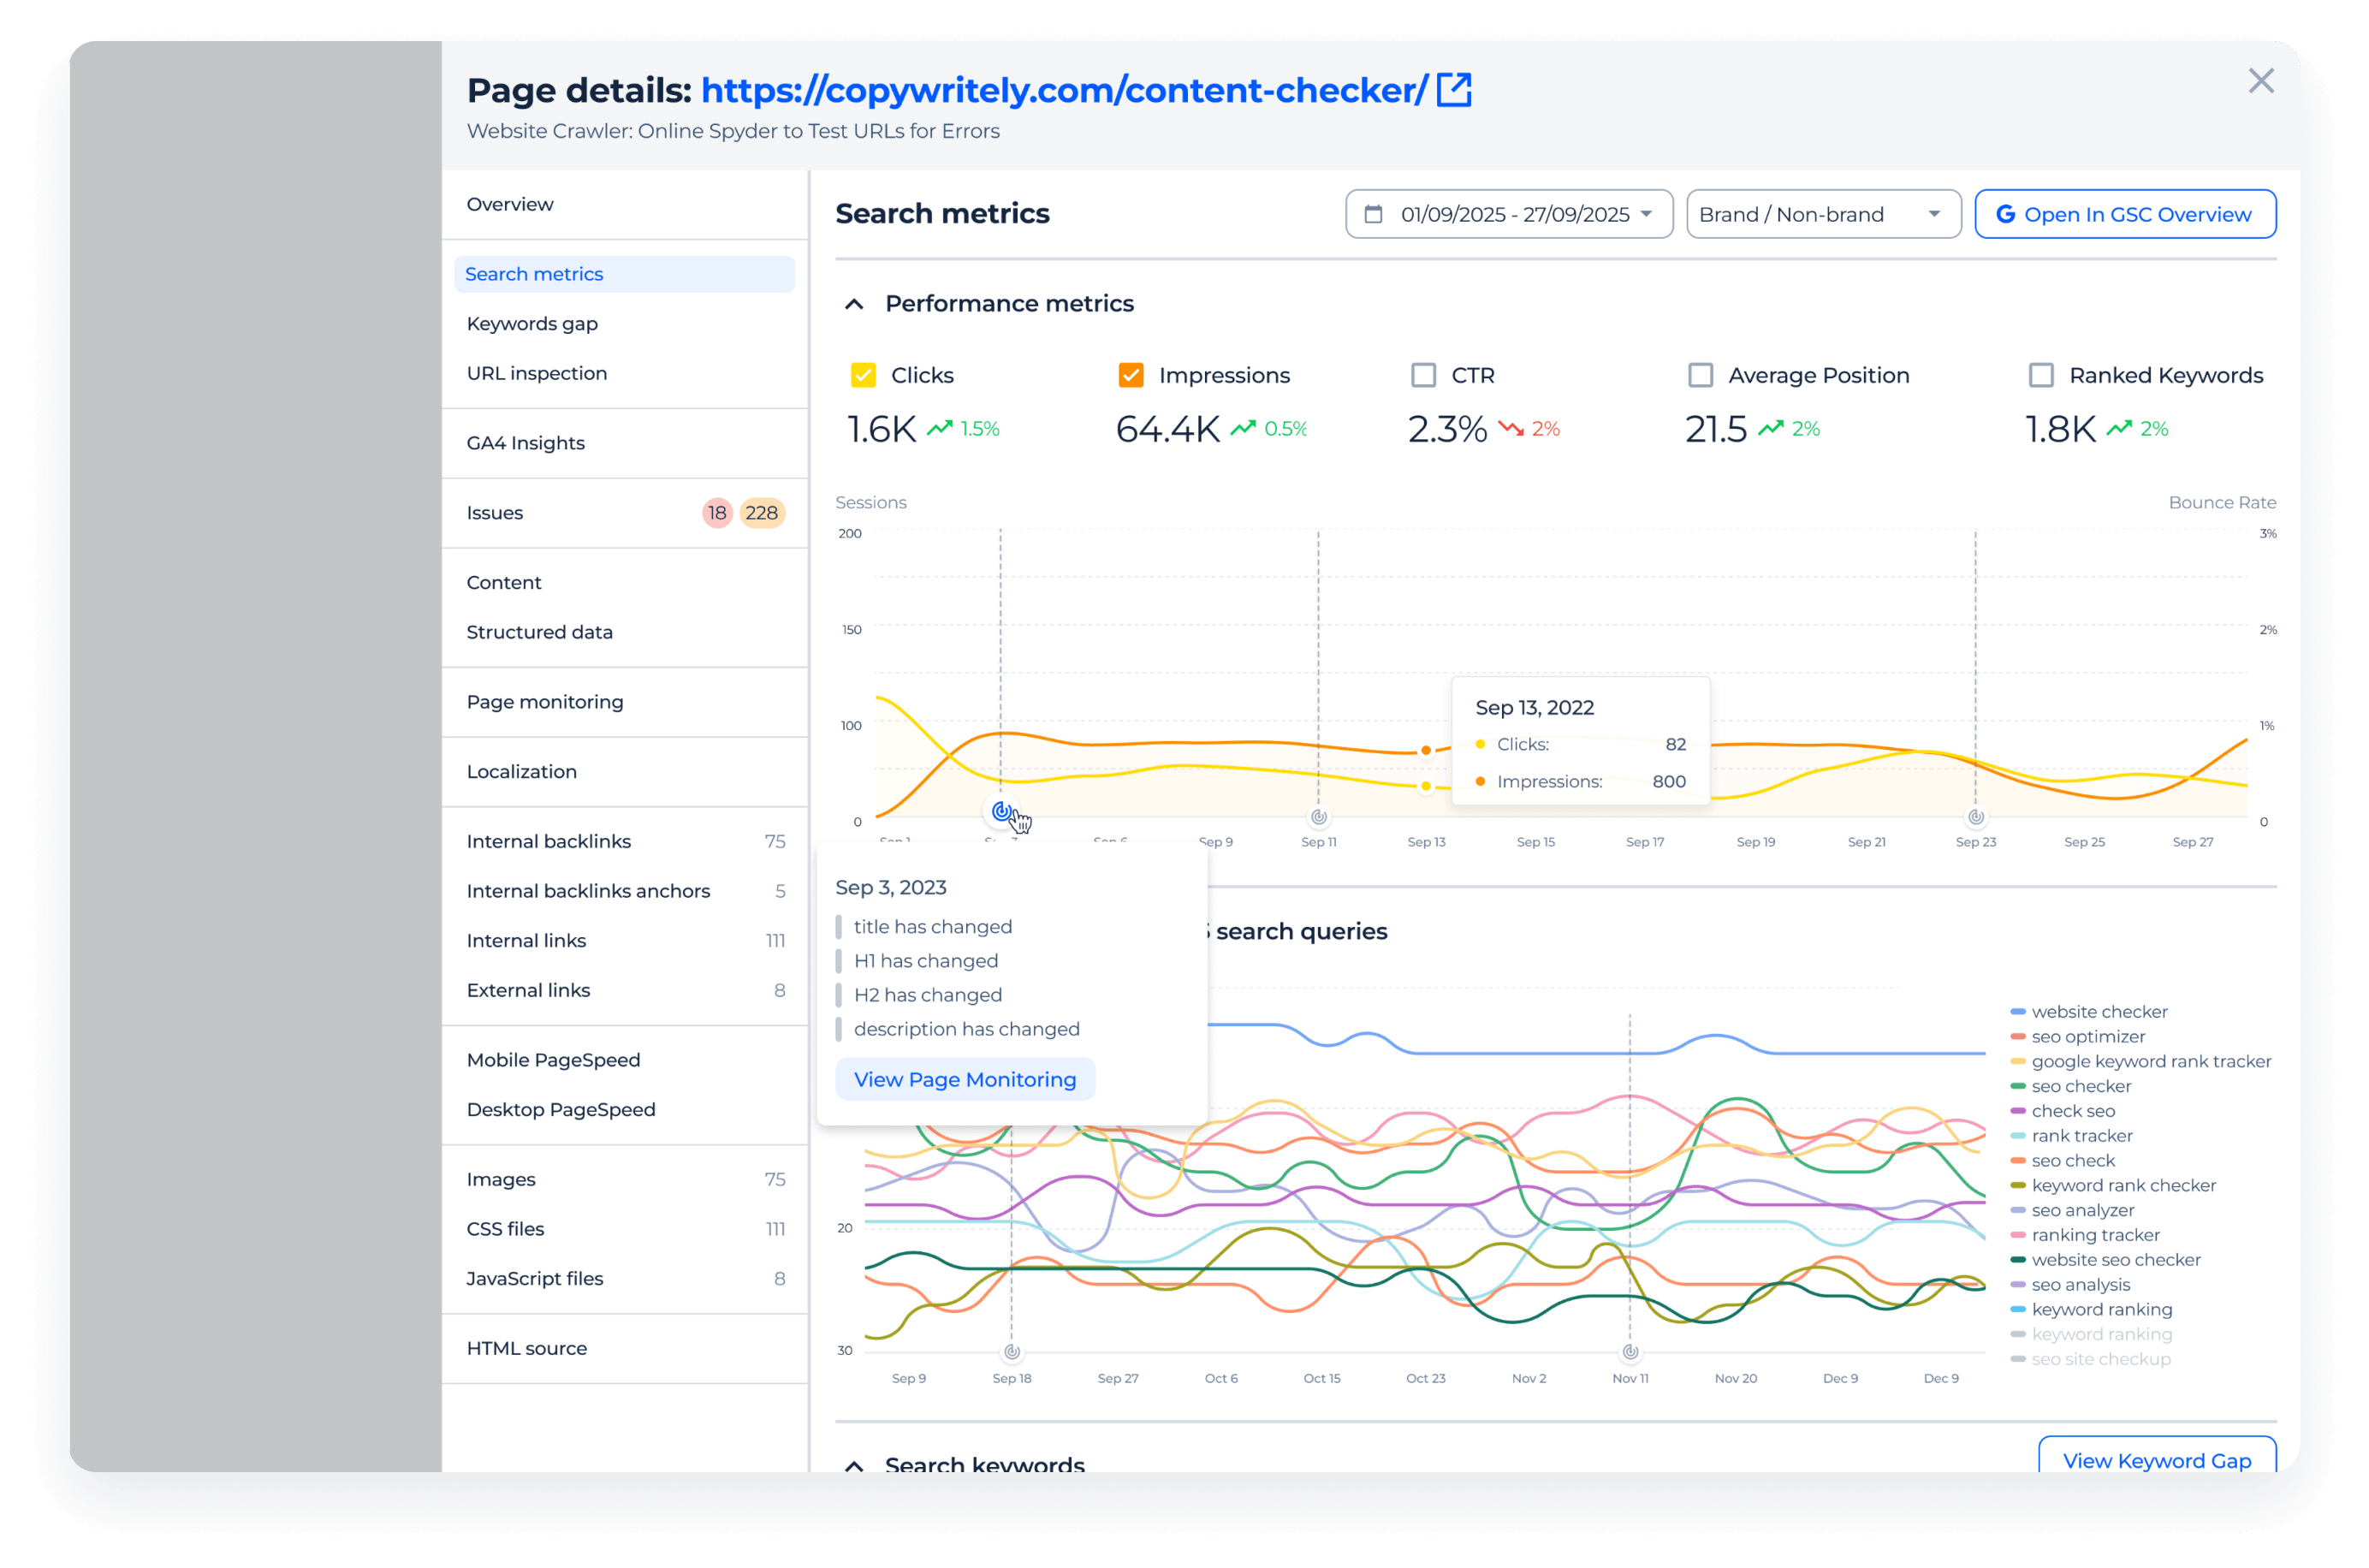The height and width of the screenshot is (1568, 2369).
Task: Open Internal backlinks anchors
Action: pyautogui.click(x=624, y=891)
